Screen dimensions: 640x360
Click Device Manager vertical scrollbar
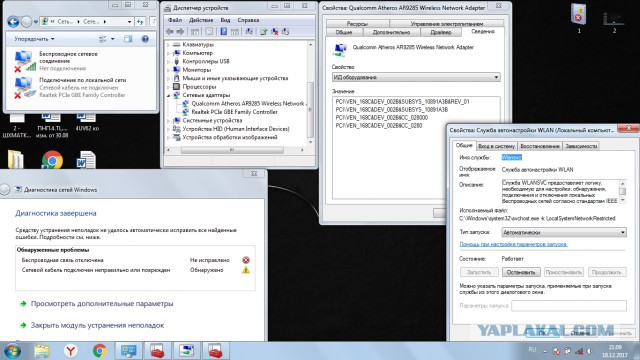point(311,93)
